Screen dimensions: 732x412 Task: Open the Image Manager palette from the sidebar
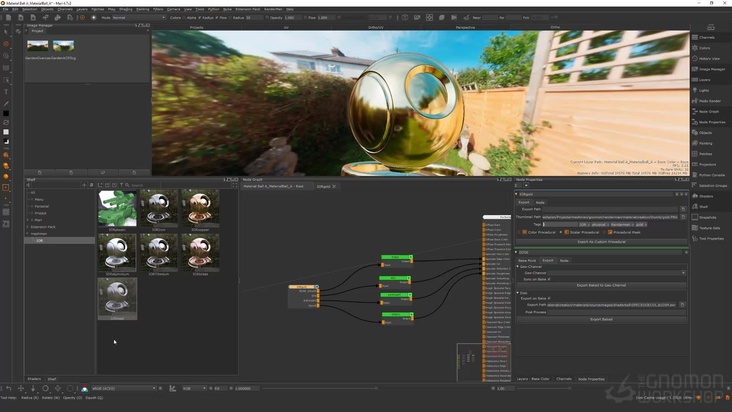click(711, 69)
